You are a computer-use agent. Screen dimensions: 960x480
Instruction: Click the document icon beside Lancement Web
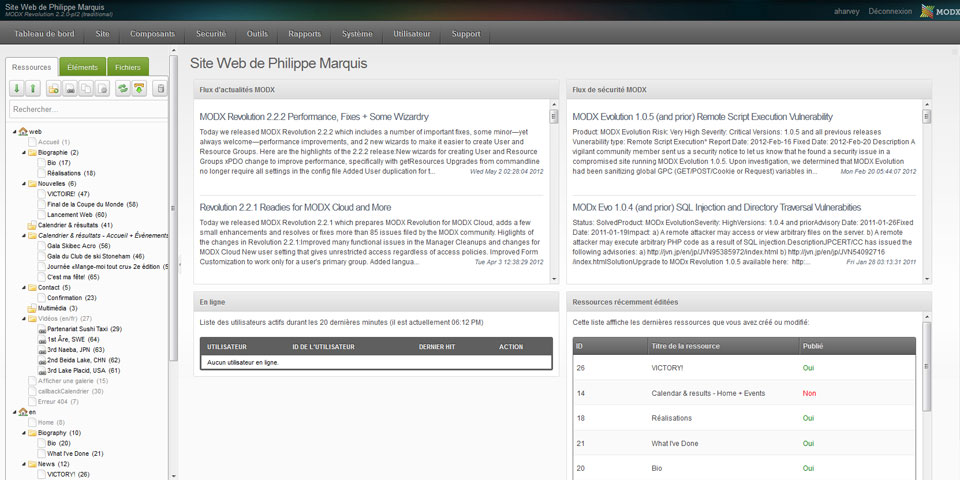[x=42, y=215]
